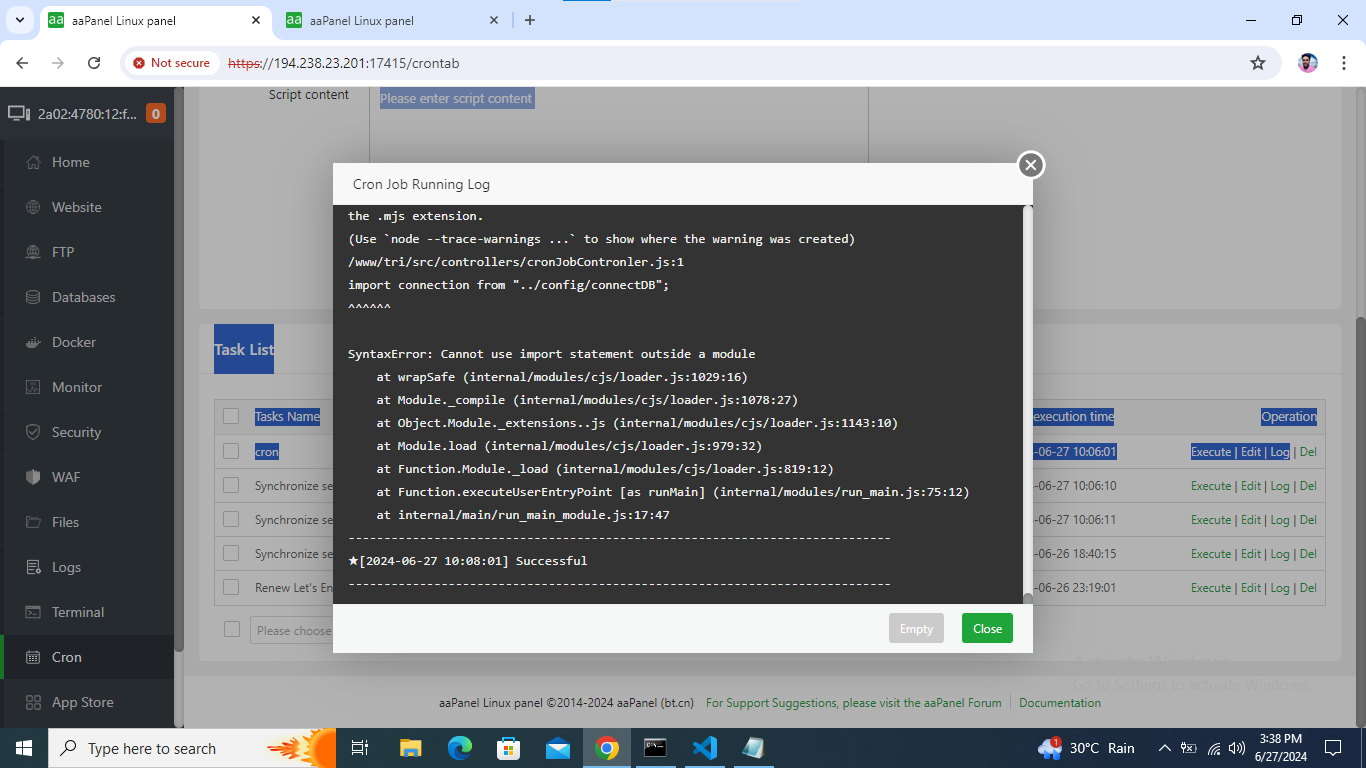Click the Empty button in the log dialog
The width and height of the screenshot is (1366, 768).
coord(916,628)
